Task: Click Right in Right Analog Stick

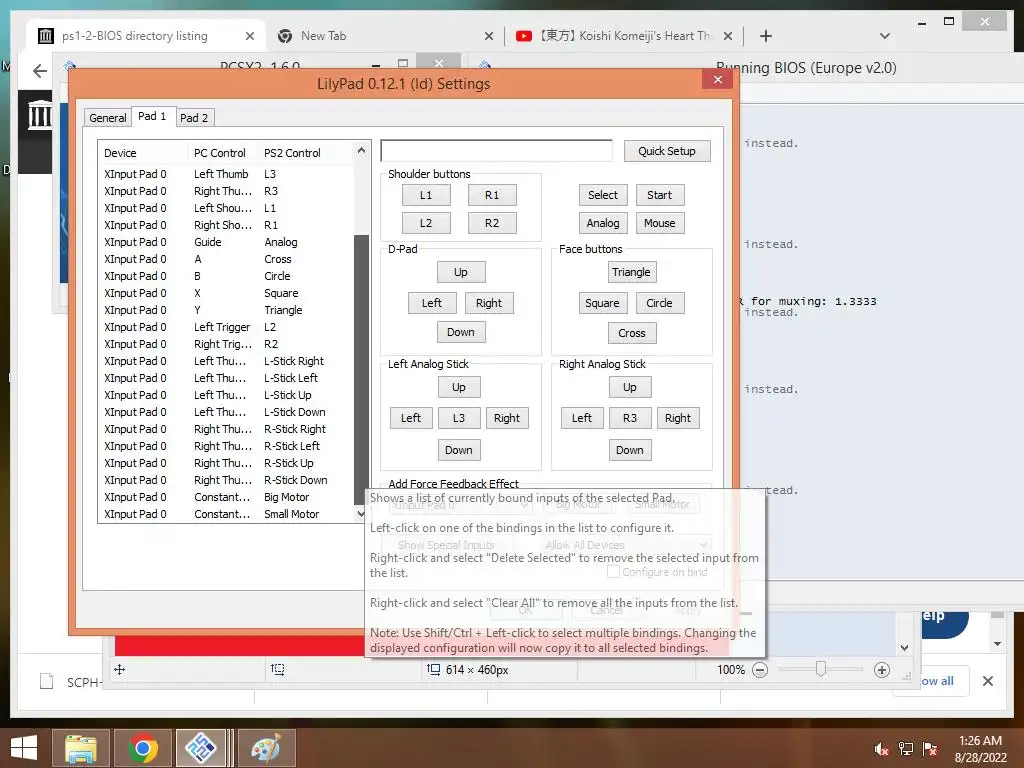Action: pyautogui.click(x=678, y=418)
